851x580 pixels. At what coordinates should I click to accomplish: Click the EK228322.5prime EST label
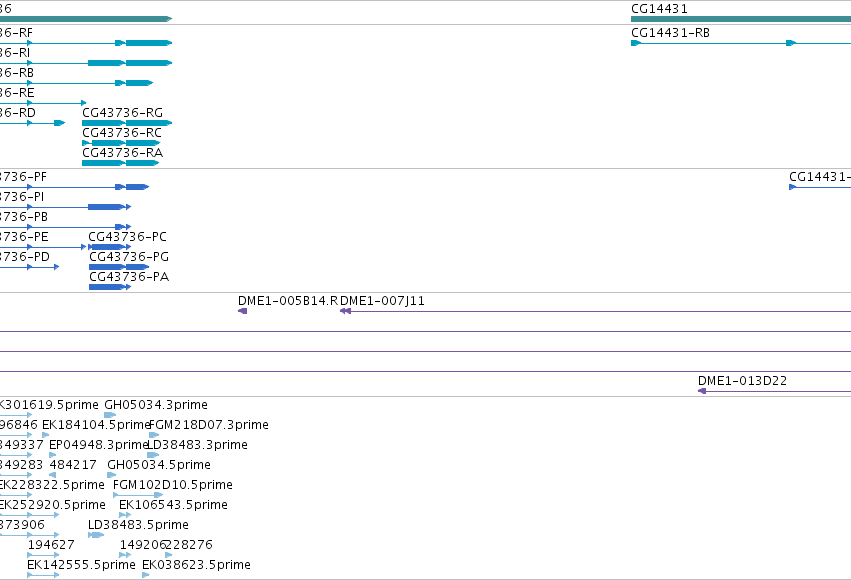(52, 485)
